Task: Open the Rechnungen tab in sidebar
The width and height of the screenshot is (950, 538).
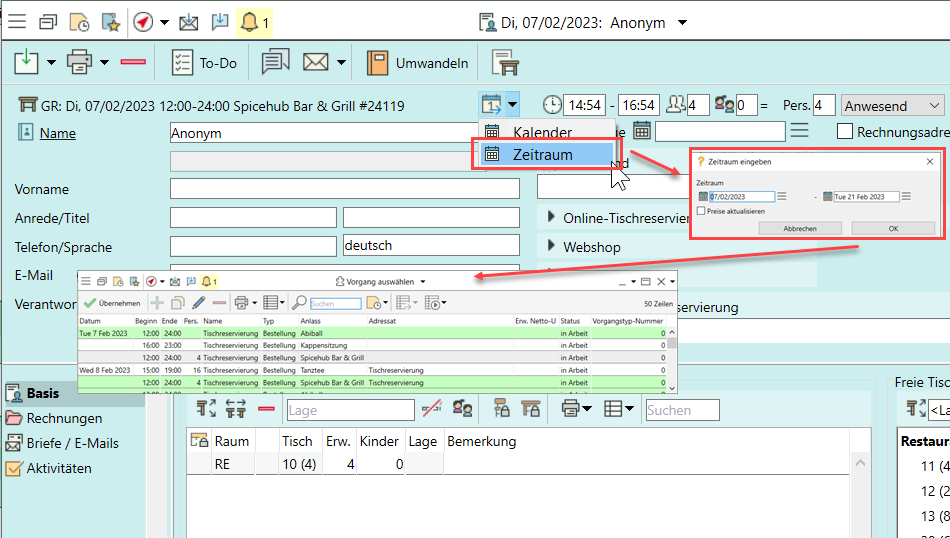Action: click(x=64, y=418)
